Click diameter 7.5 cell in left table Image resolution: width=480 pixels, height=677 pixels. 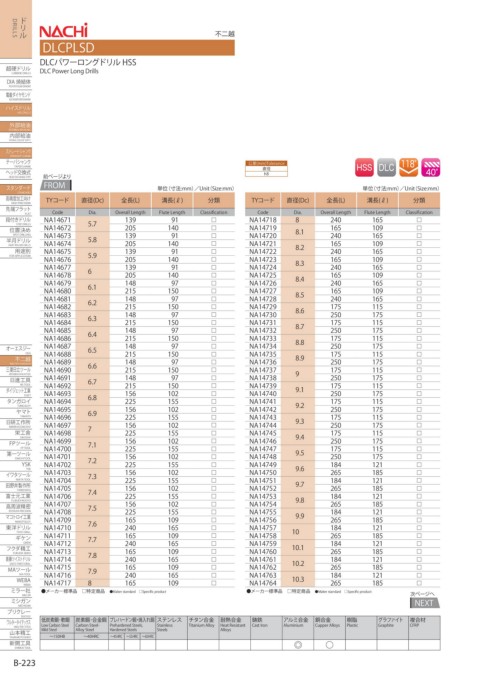tap(92, 508)
